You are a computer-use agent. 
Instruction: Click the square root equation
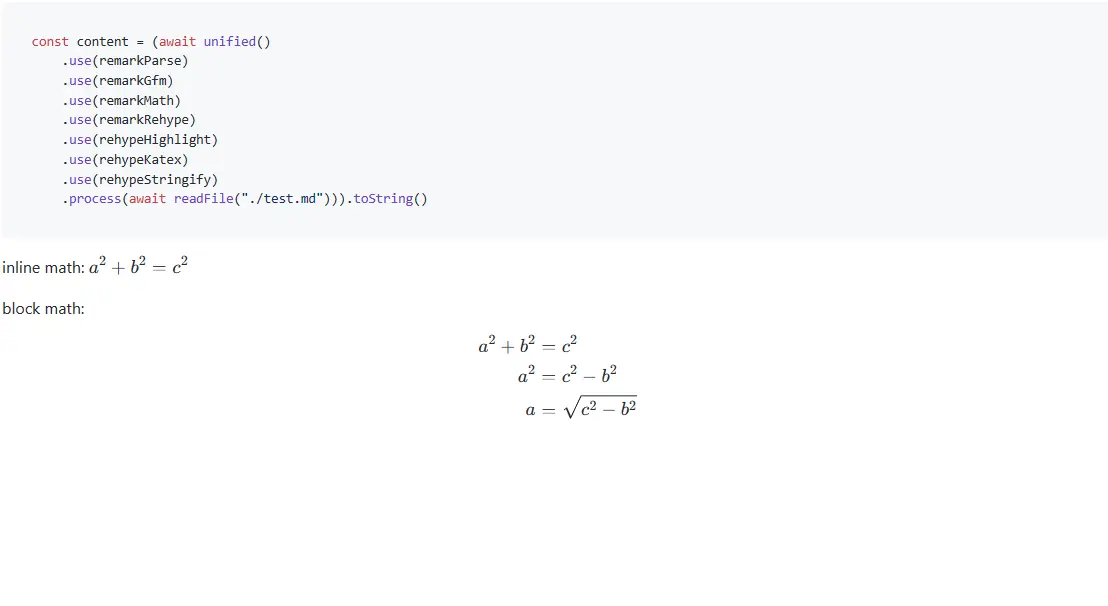[581, 408]
